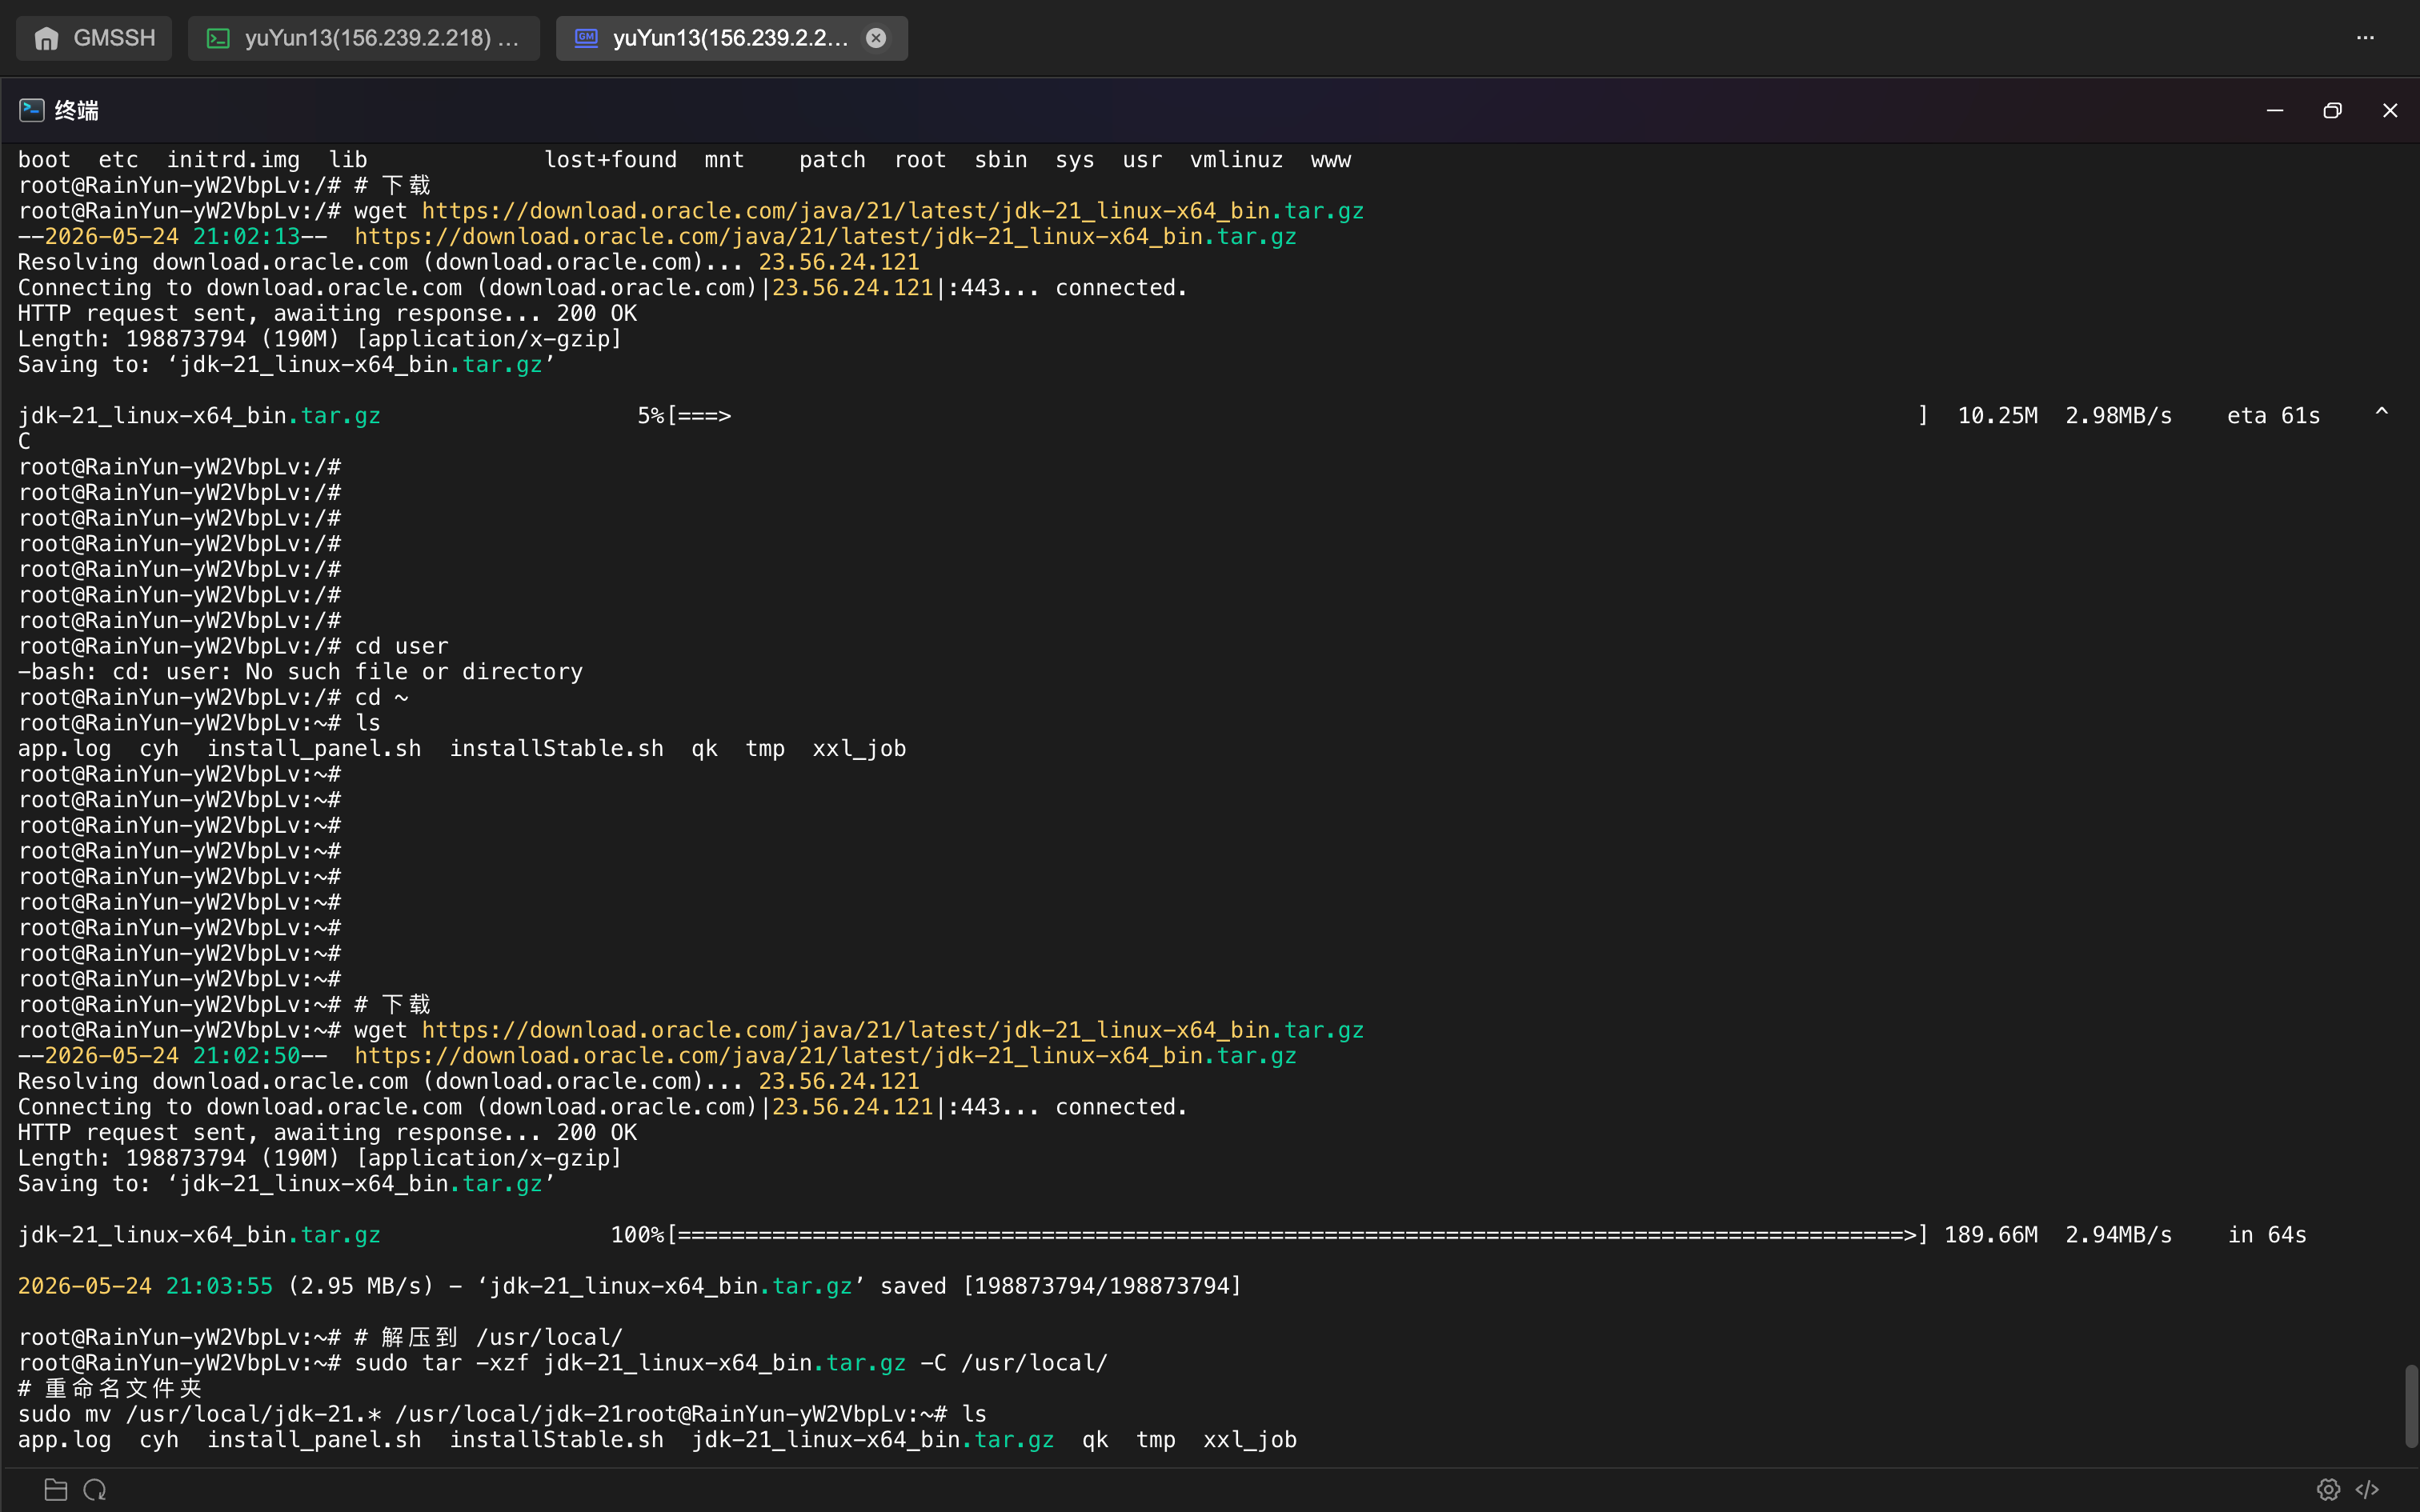Click the terminal scrollbar thumb
The image size is (2420, 1512).
[x=2411, y=1405]
